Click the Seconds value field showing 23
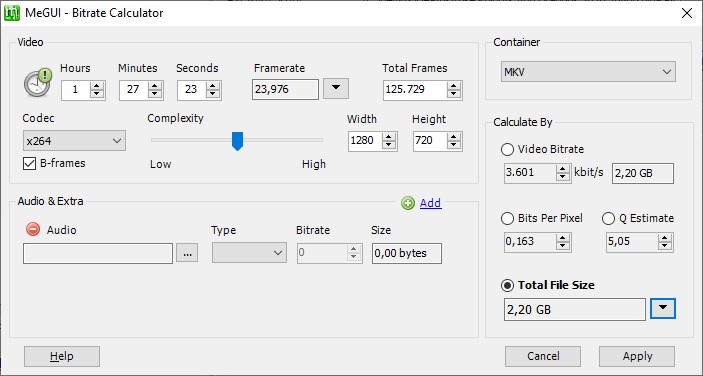Screen dimensions: 703x376 click(x=192, y=90)
